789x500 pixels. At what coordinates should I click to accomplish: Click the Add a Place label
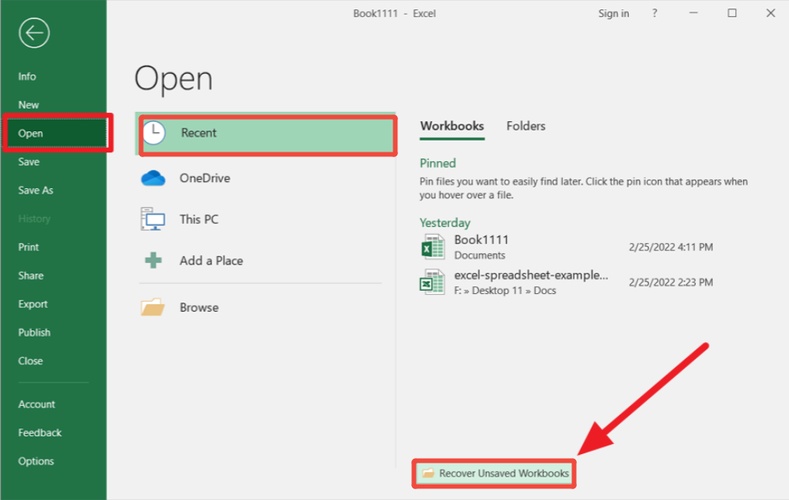point(211,261)
